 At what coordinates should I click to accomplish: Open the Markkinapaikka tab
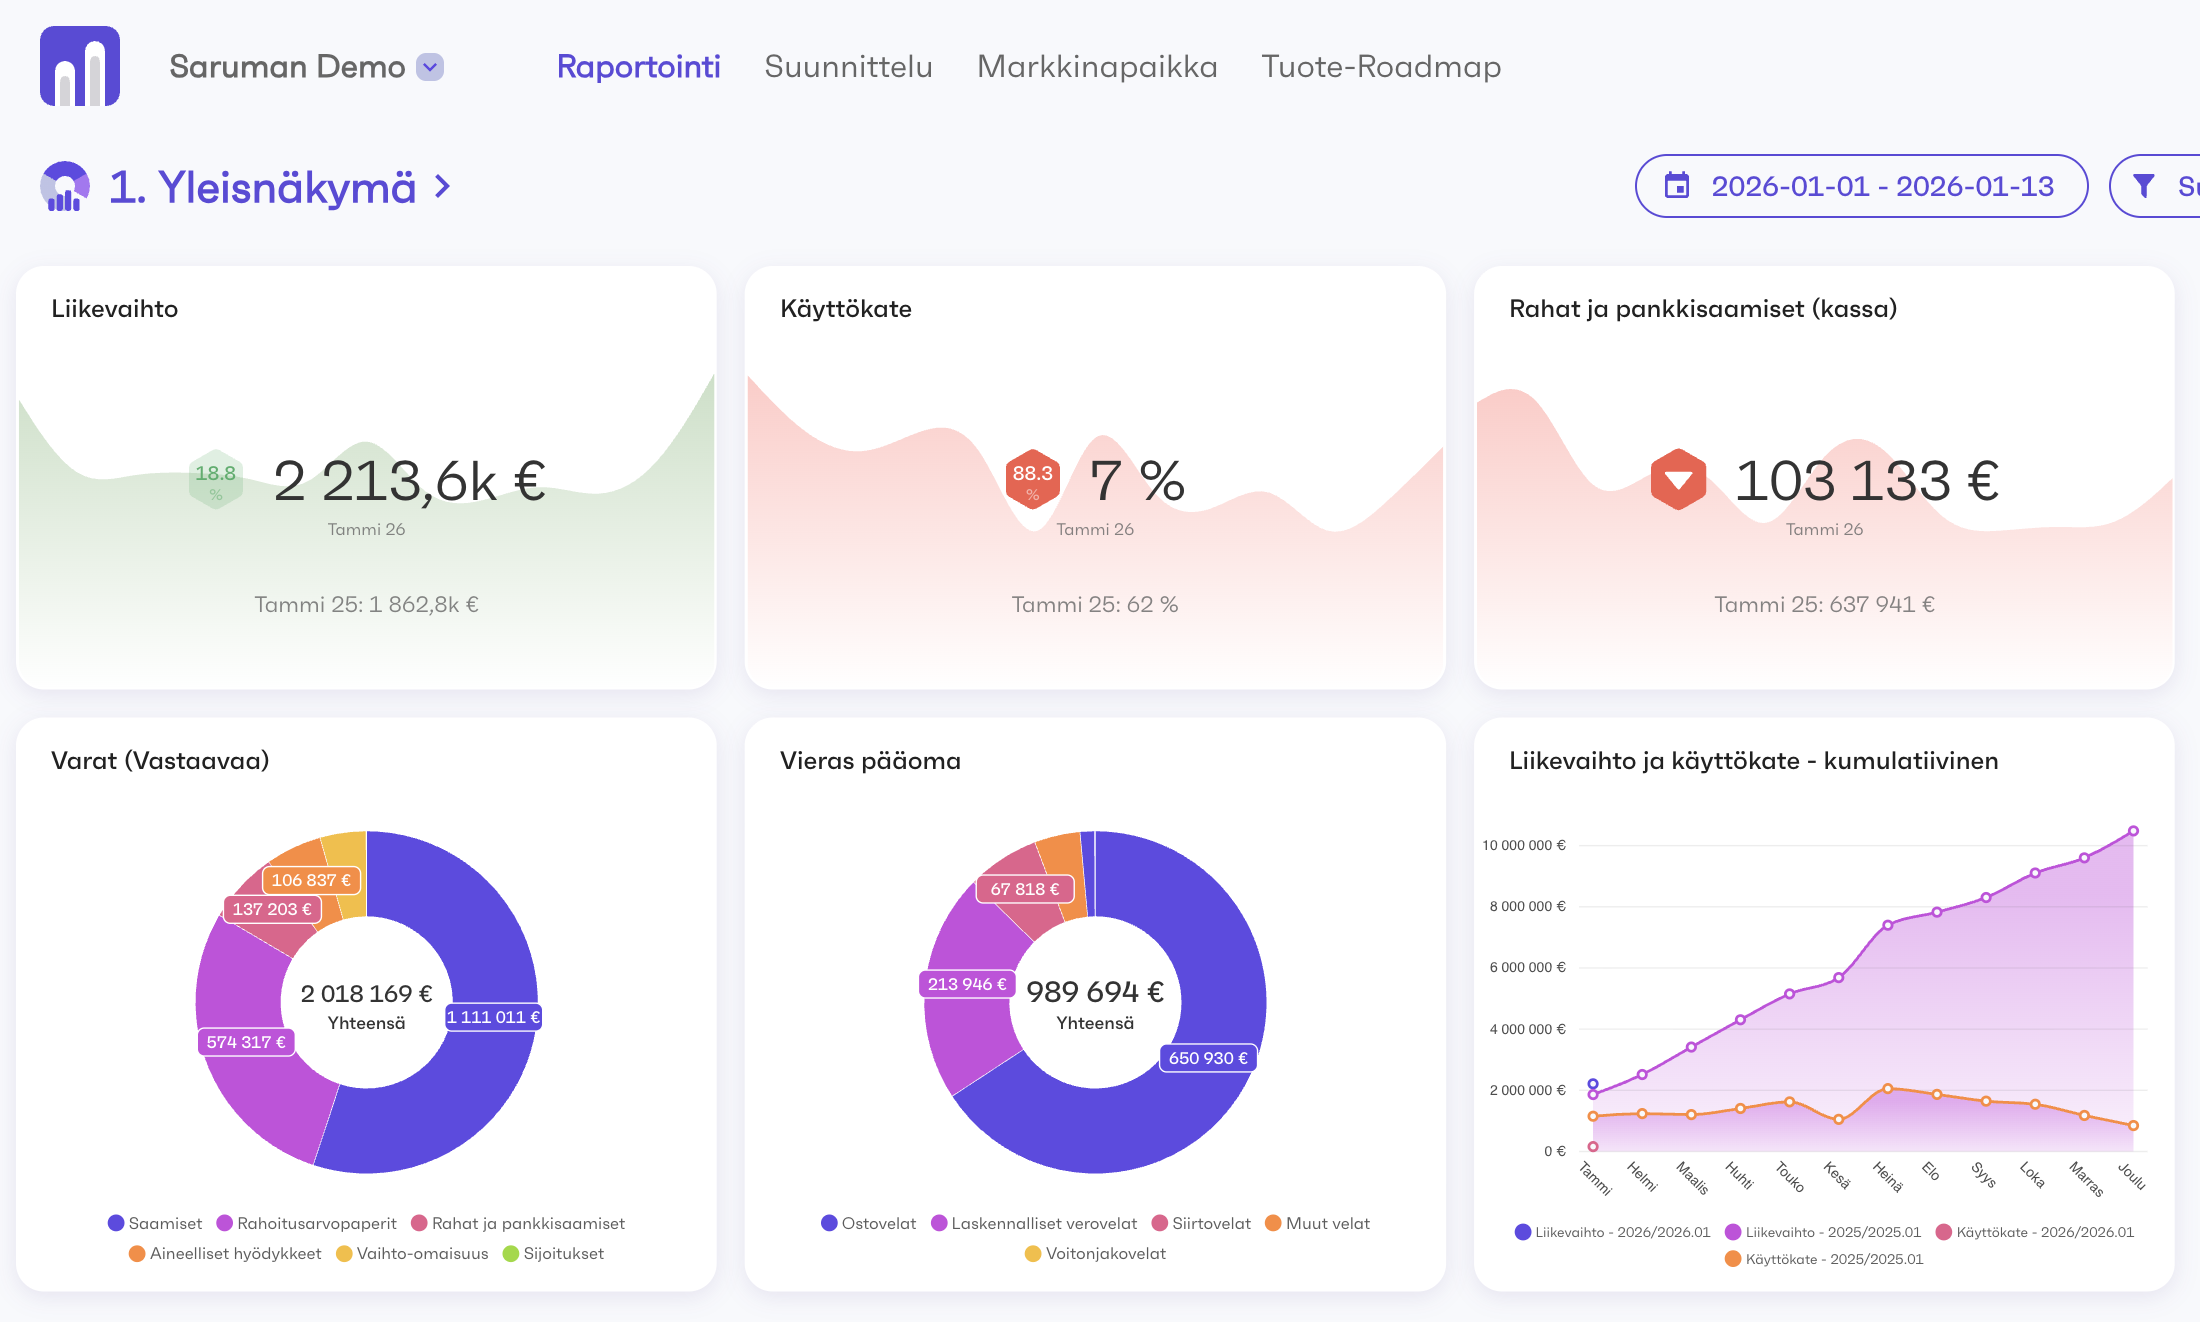pos(1097,67)
